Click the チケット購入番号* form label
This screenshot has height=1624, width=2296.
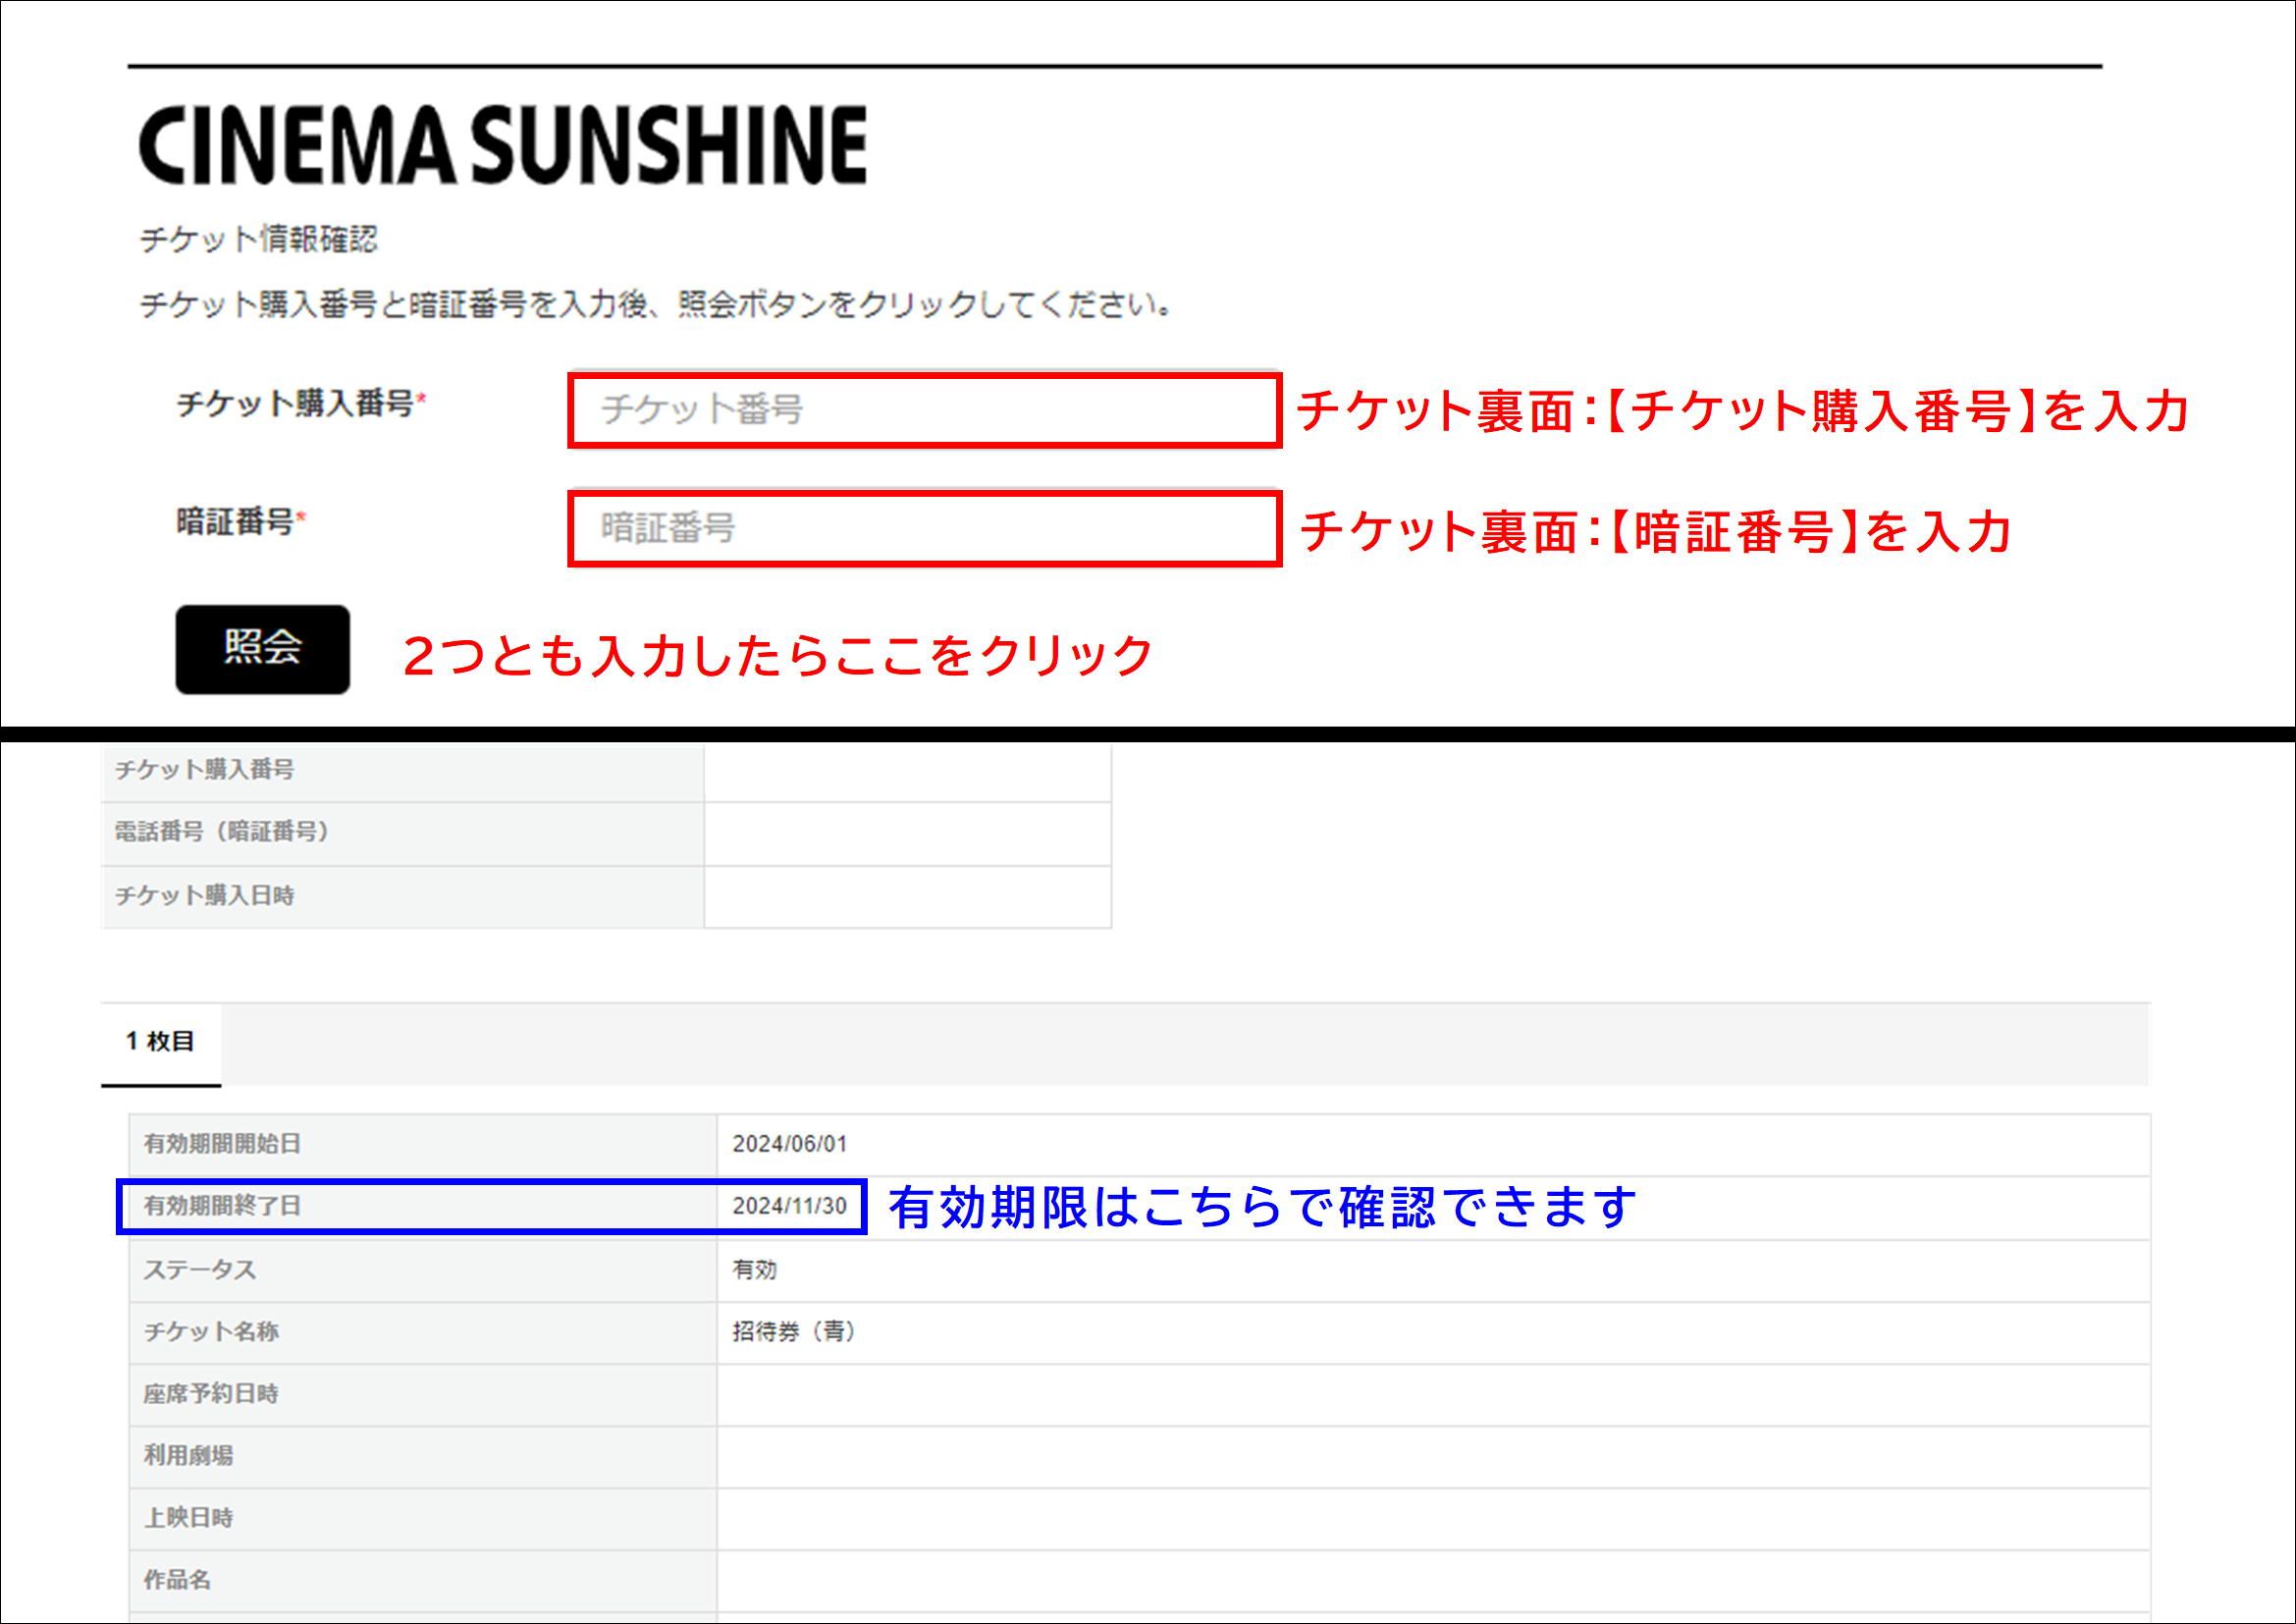[301, 404]
